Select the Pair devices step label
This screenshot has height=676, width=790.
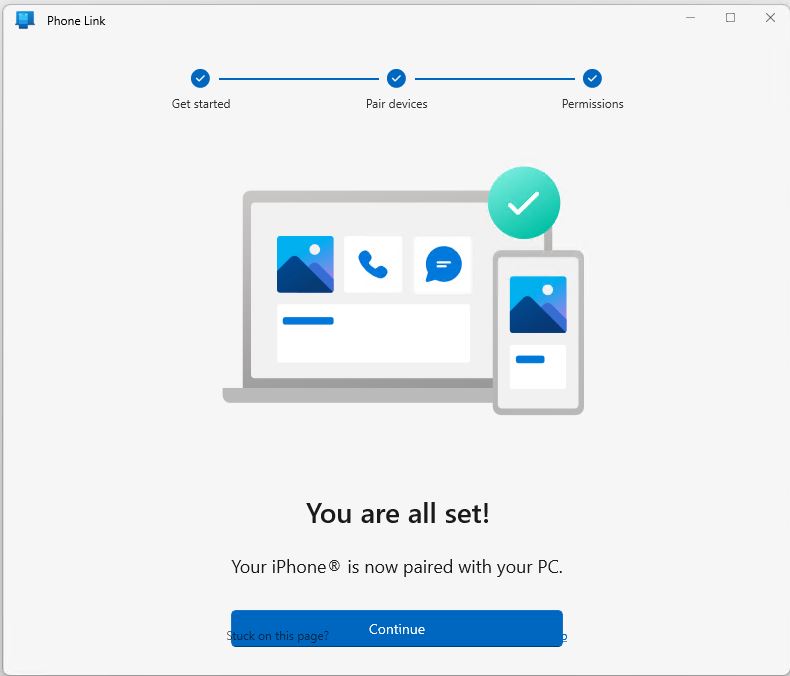pos(396,104)
